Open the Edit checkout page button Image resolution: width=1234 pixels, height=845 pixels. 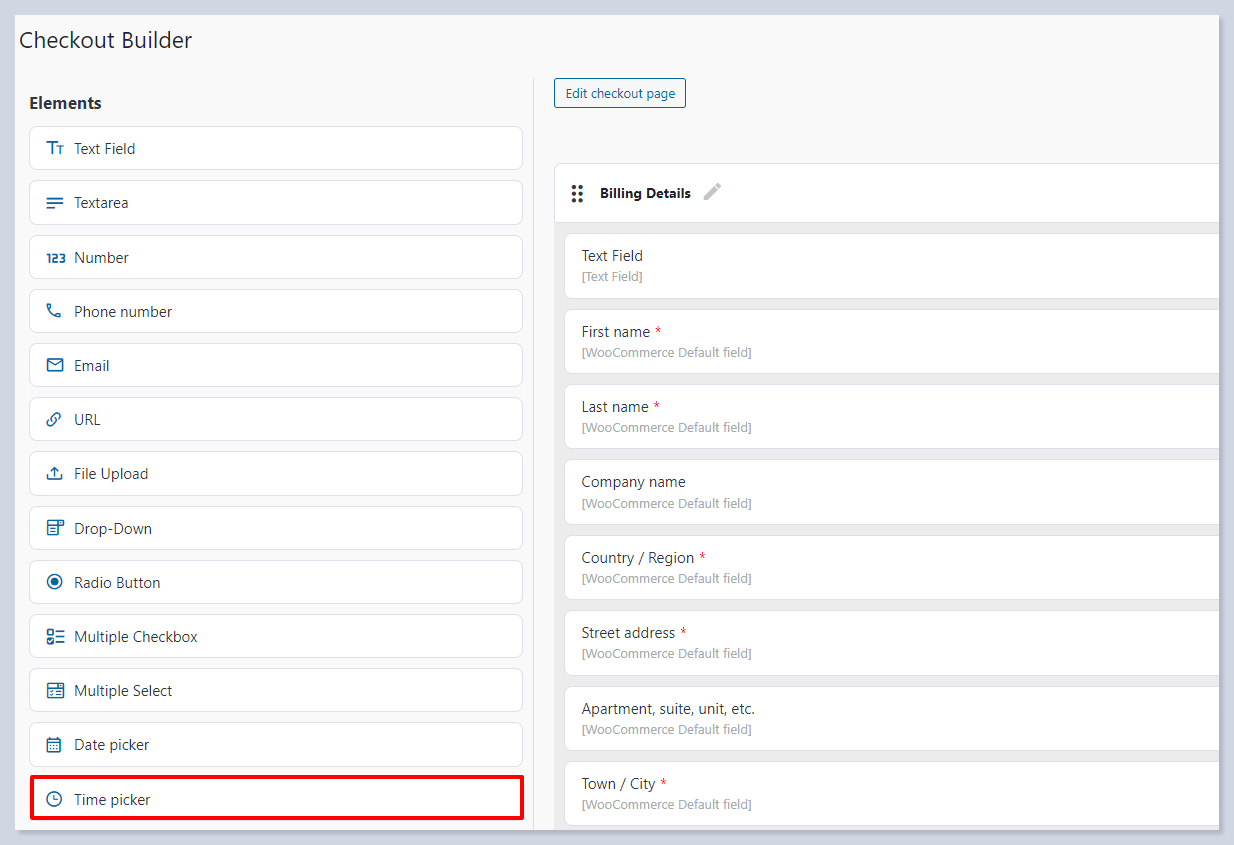[x=620, y=93]
